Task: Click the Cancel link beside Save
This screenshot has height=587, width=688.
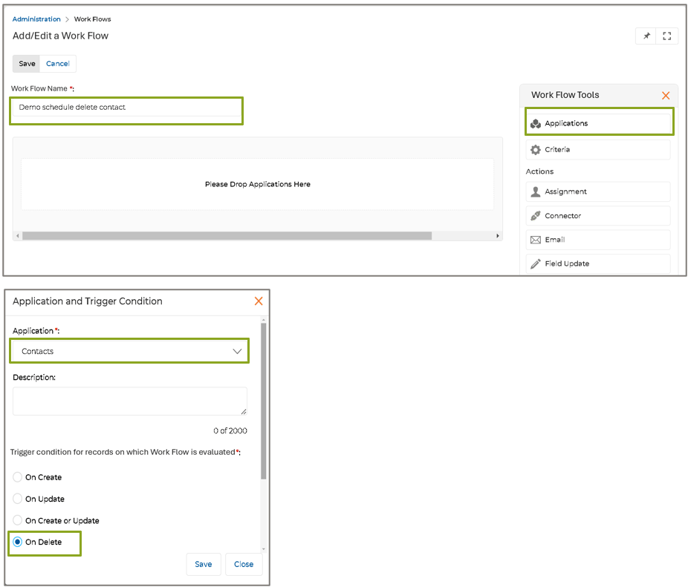Action: click(58, 64)
